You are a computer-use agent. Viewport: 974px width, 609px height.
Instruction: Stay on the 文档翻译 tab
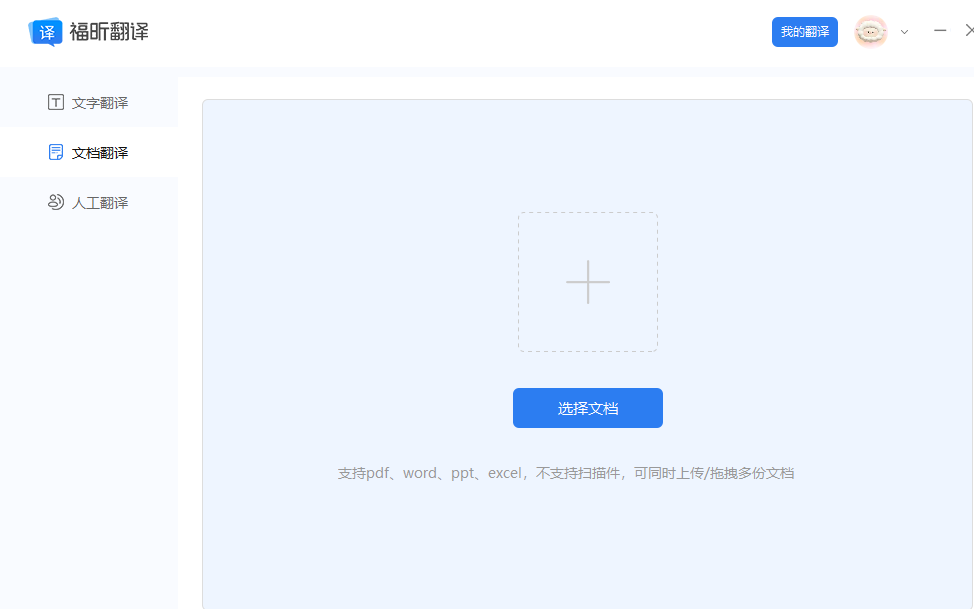[100, 152]
